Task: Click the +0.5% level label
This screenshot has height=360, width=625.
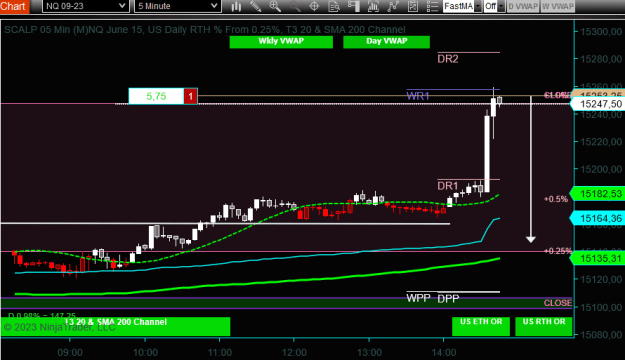Action: [556, 199]
